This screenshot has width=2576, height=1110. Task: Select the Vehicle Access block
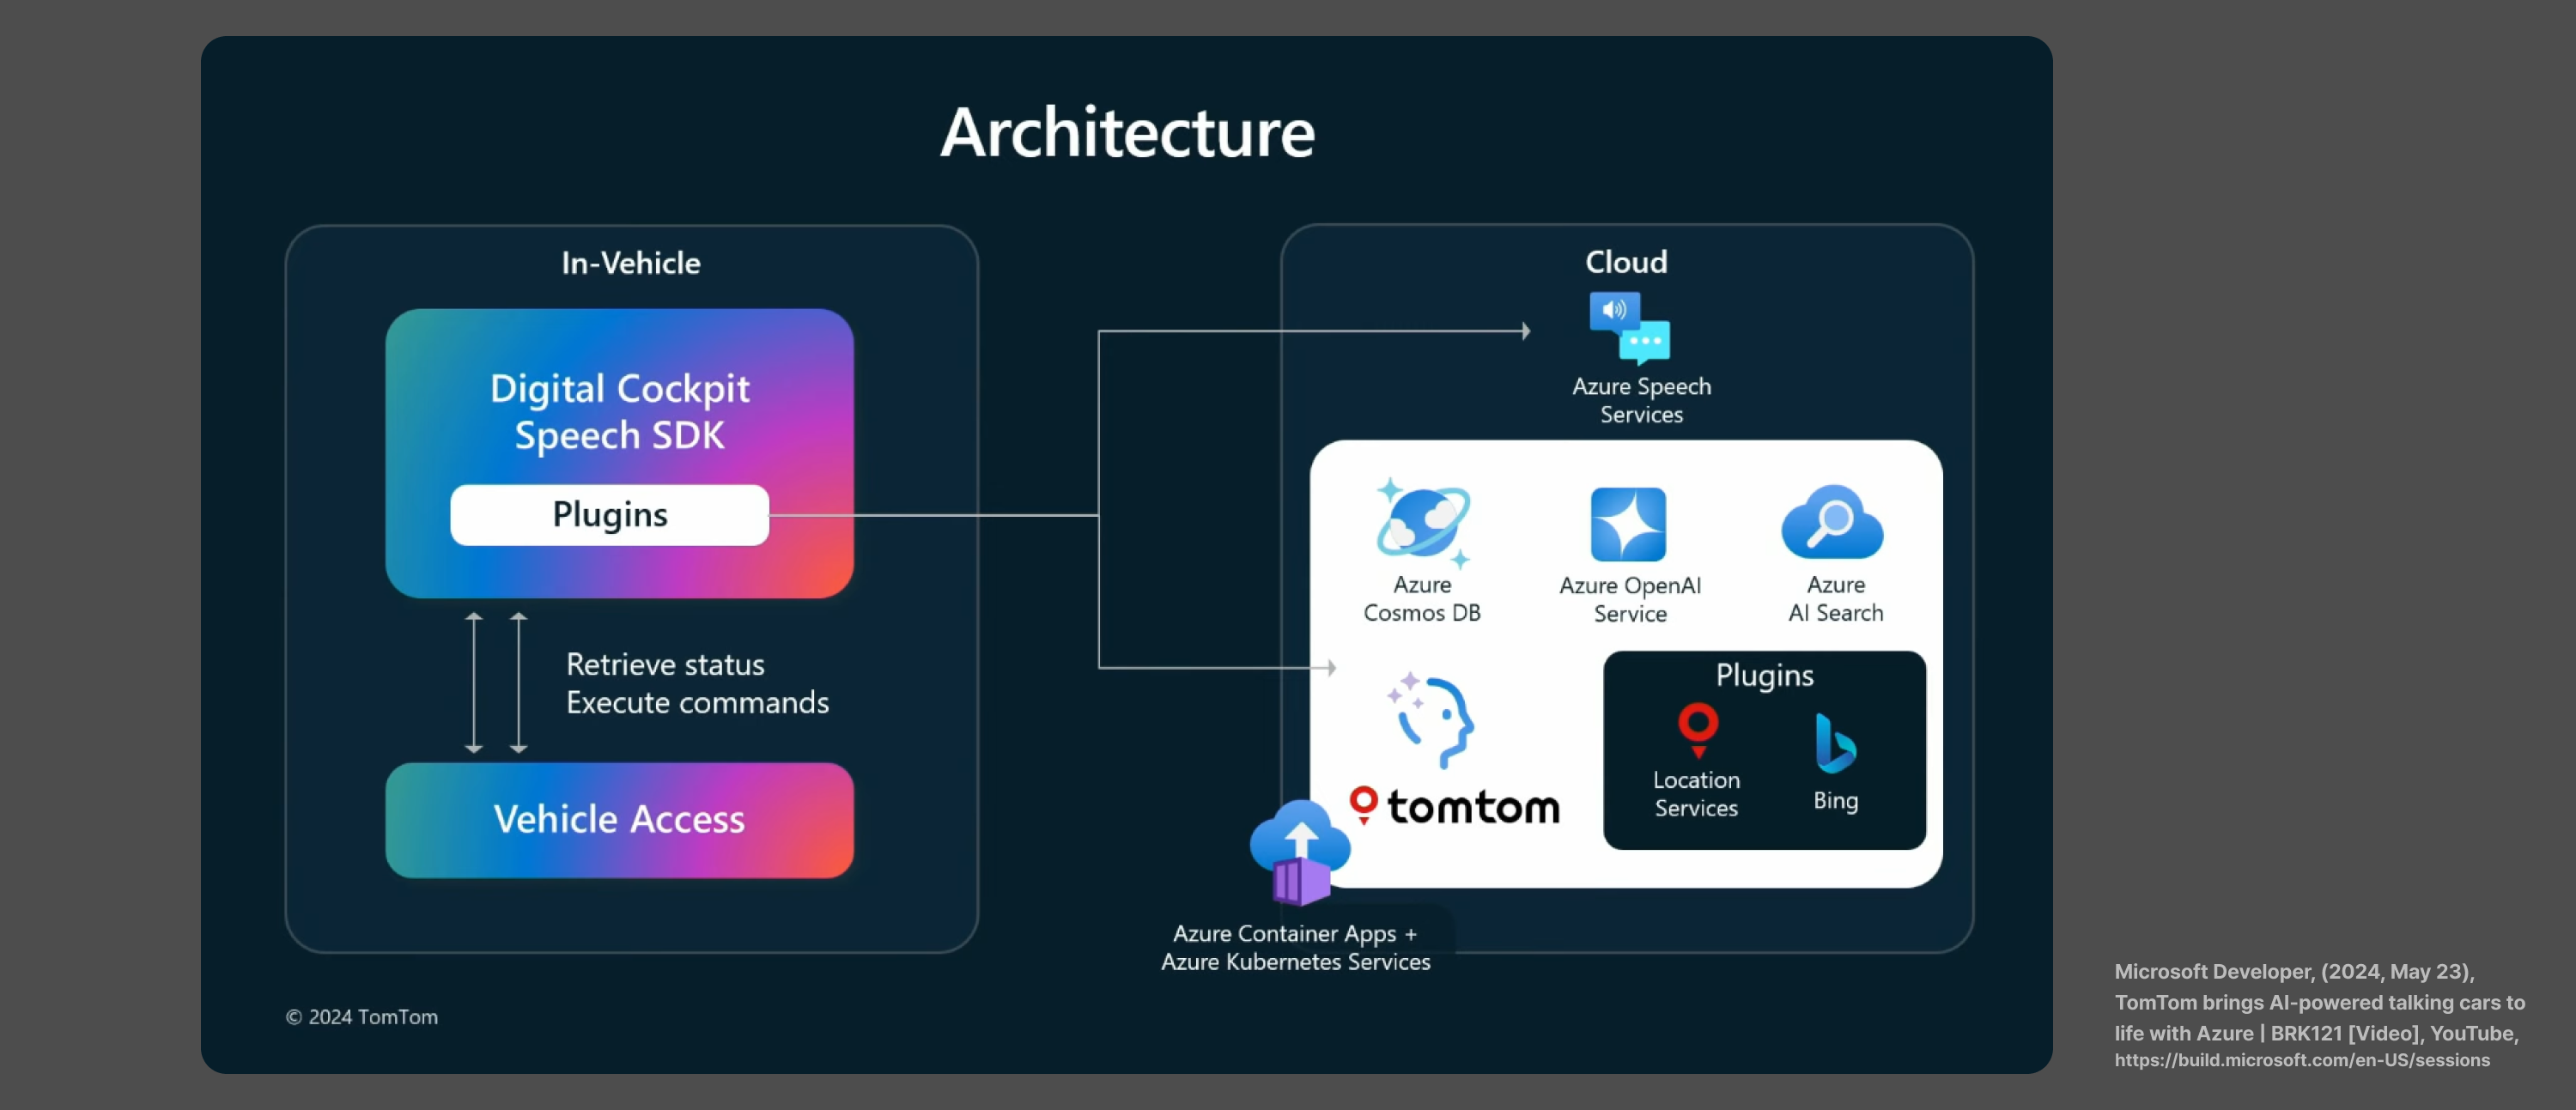(x=619, y=820)
